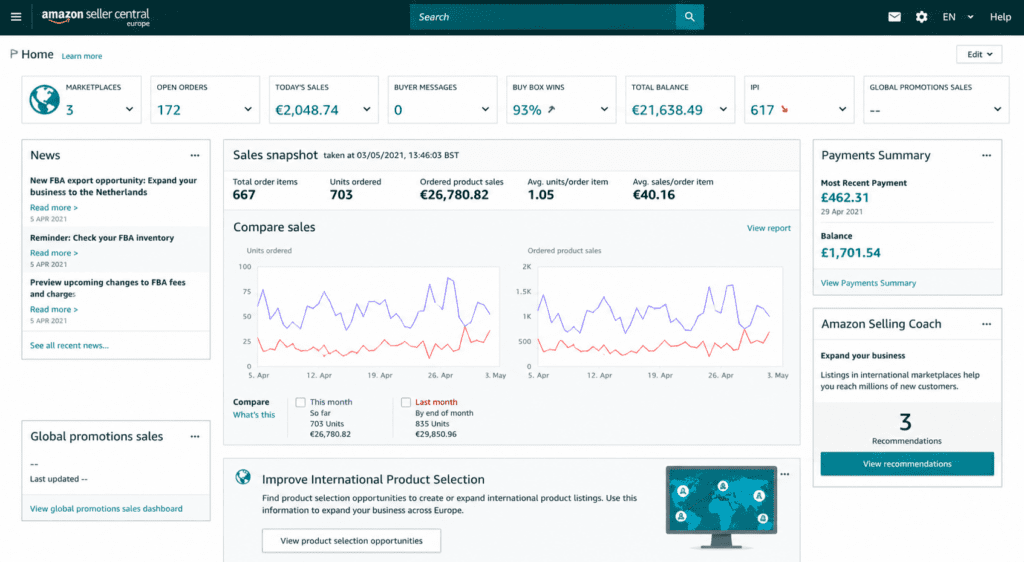The image size is (1024, 562).
Task: Click the Marketplaces globe icon
Action: point(44,100)
